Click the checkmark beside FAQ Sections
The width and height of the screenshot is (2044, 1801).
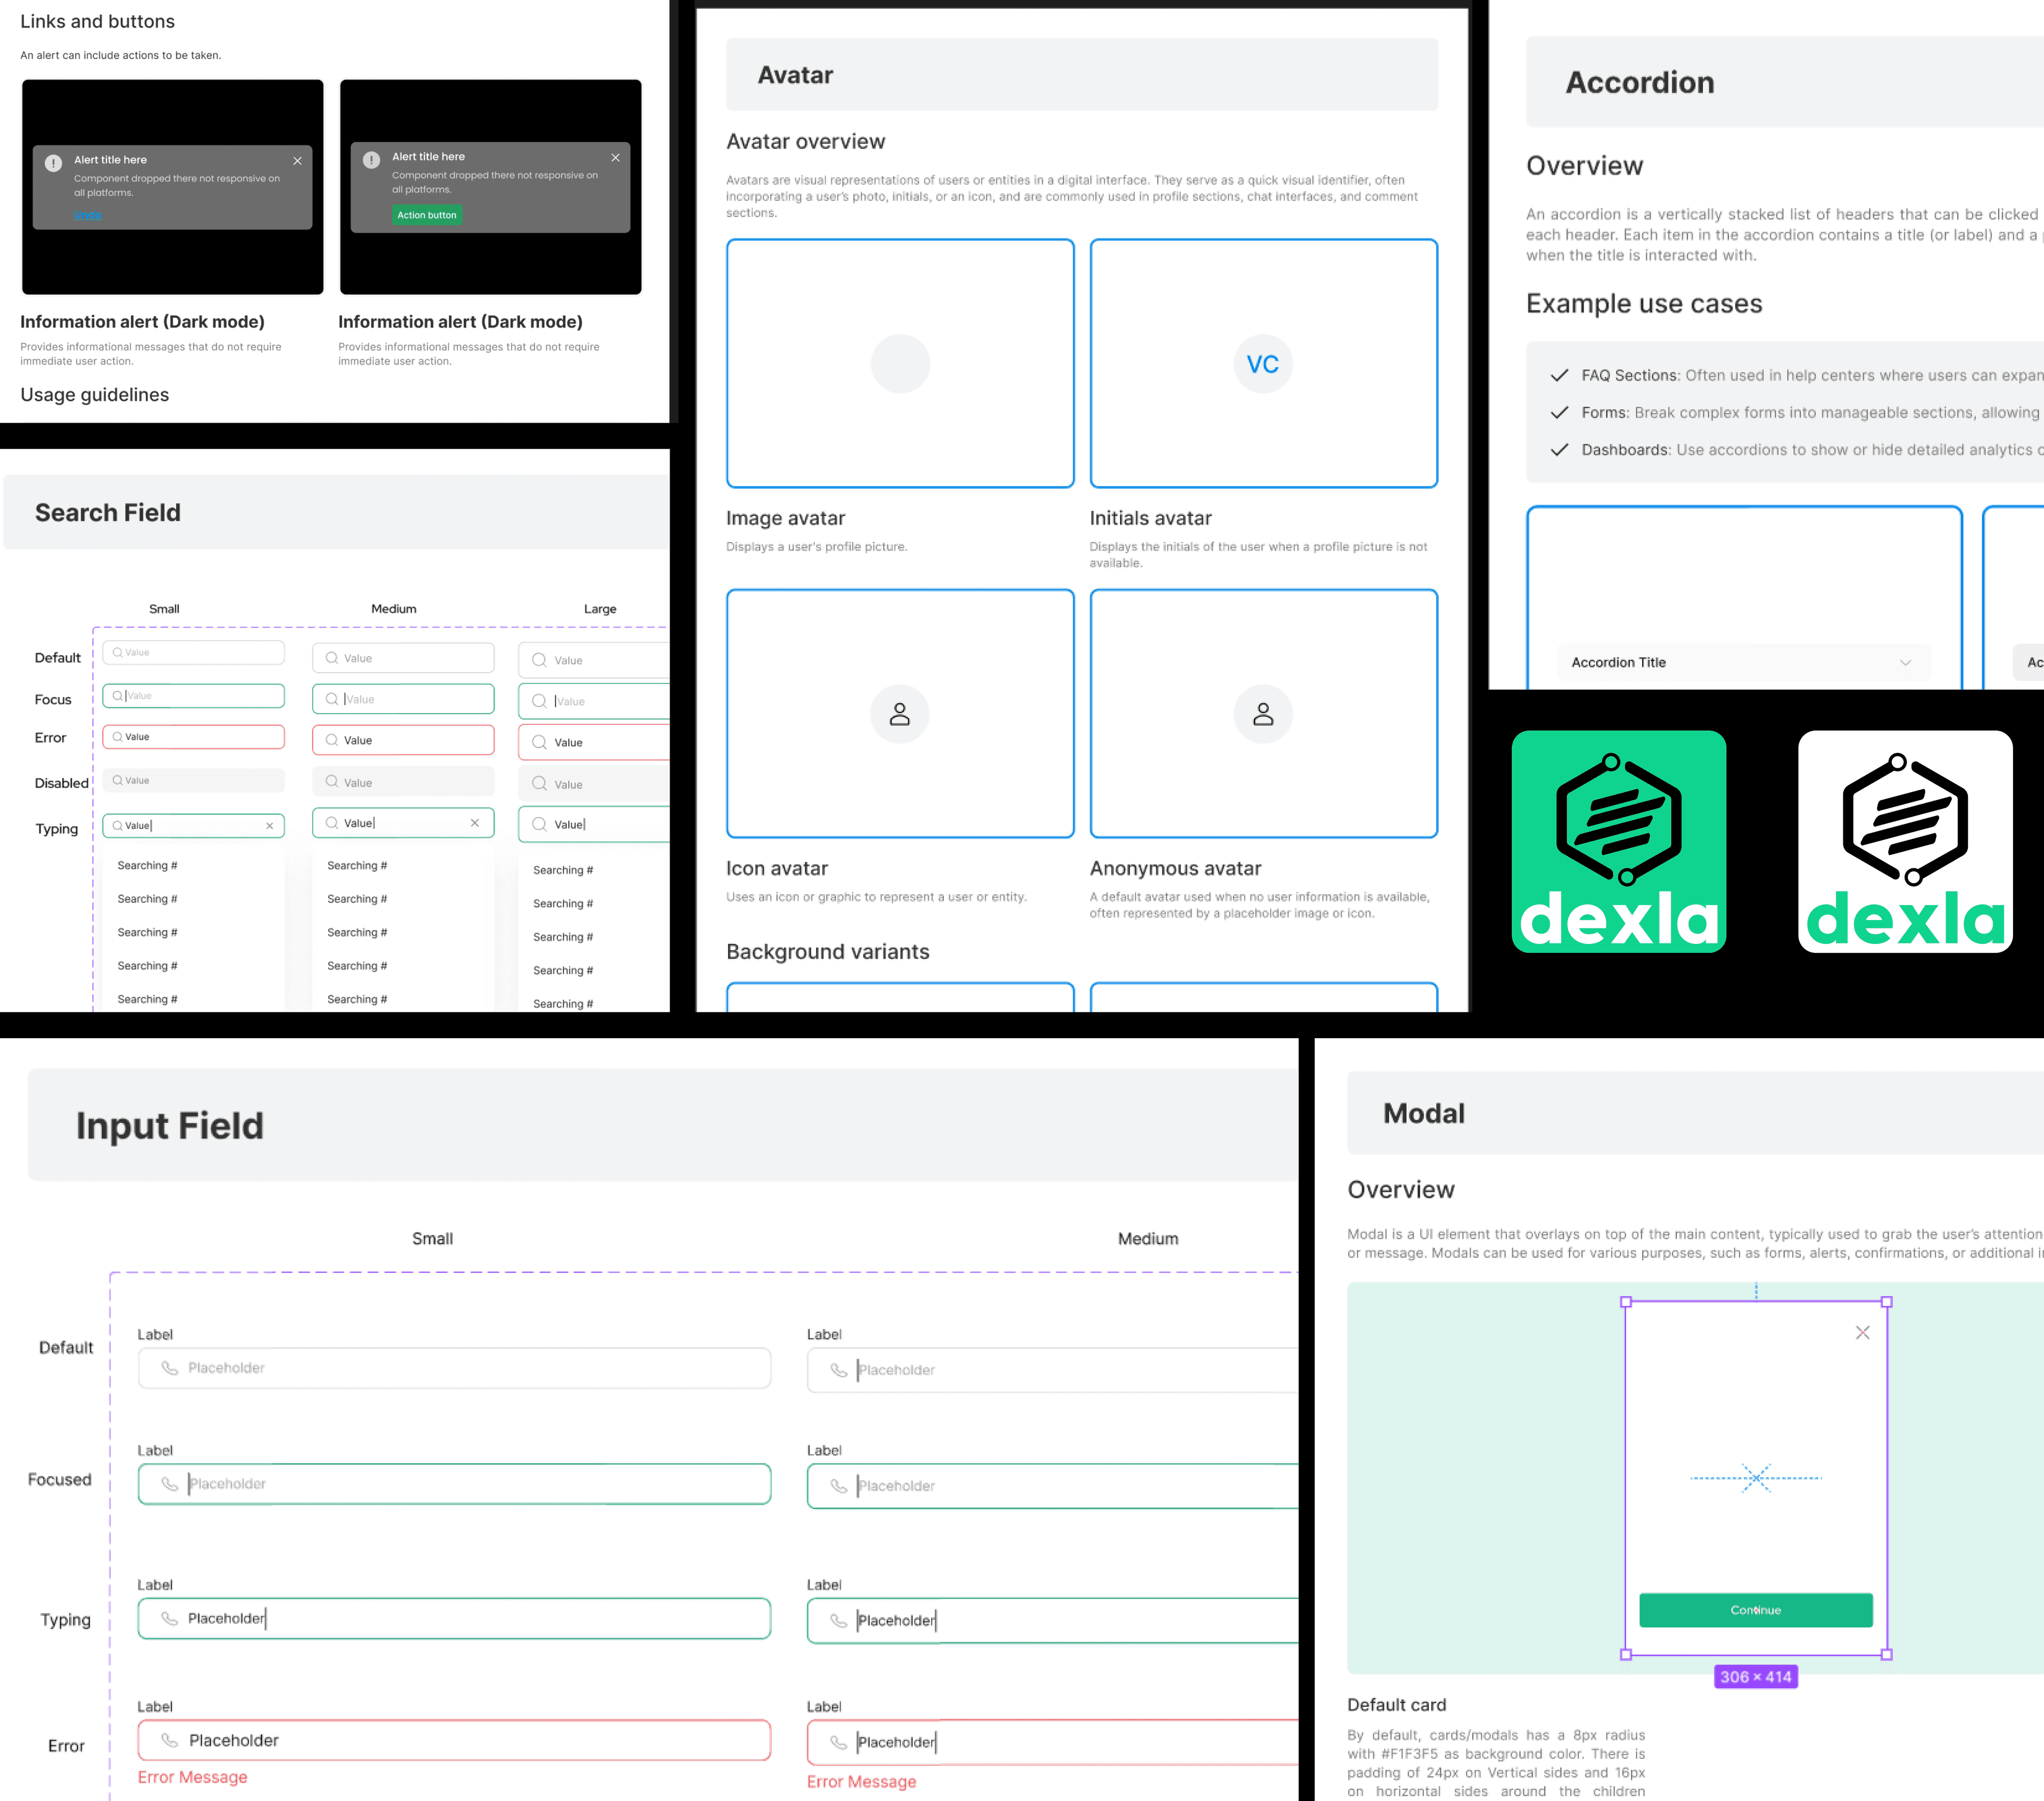coord(1559,376)
